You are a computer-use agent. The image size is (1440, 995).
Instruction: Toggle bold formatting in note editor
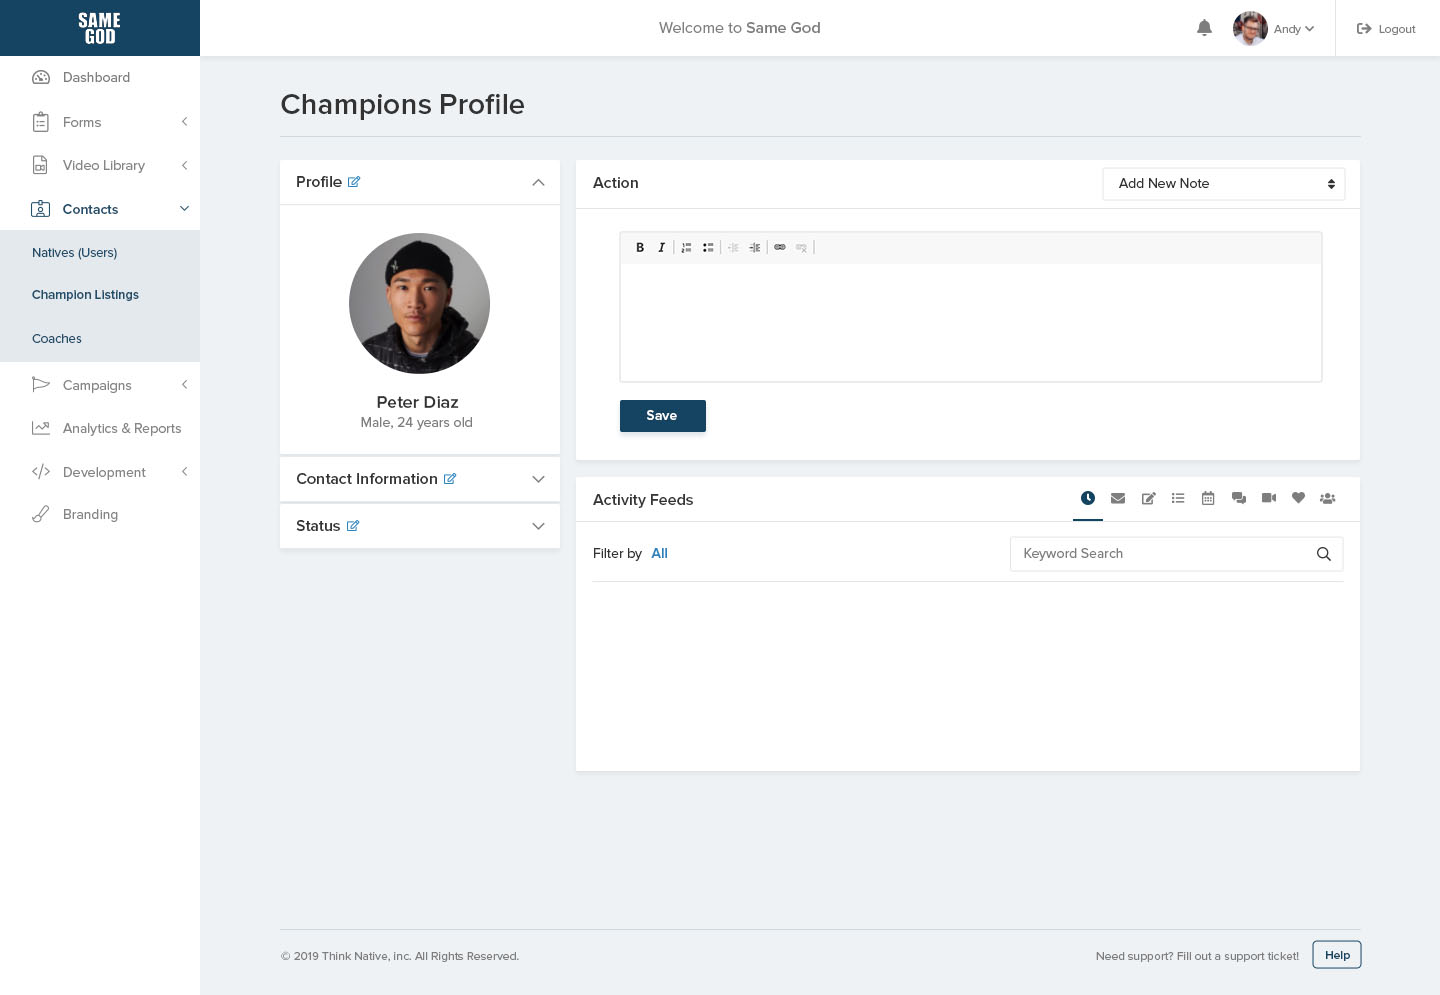tap(640, 247)
